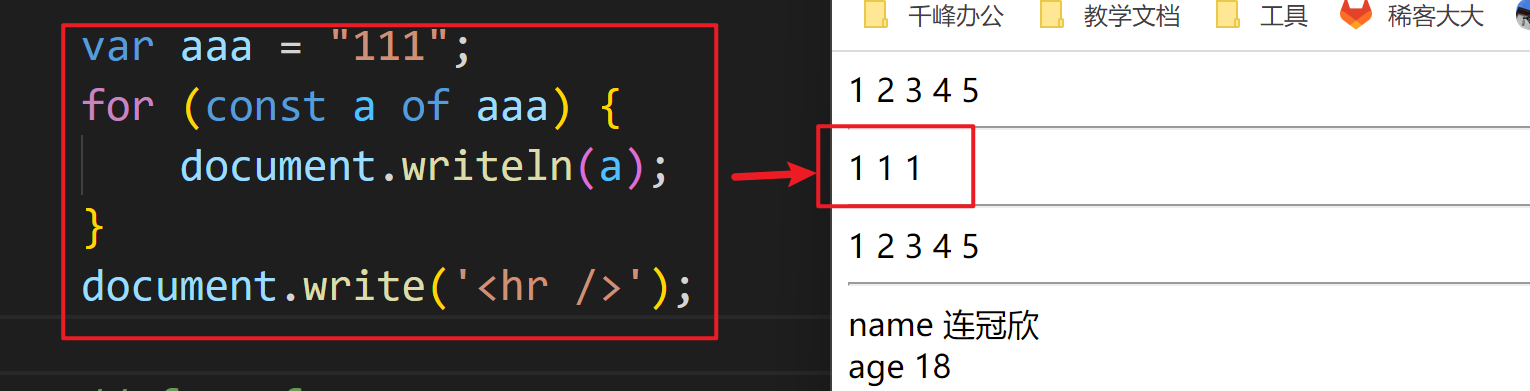Click the code line var aaa = "111";
Viewport: 1530px width, 391px height.
275,47
